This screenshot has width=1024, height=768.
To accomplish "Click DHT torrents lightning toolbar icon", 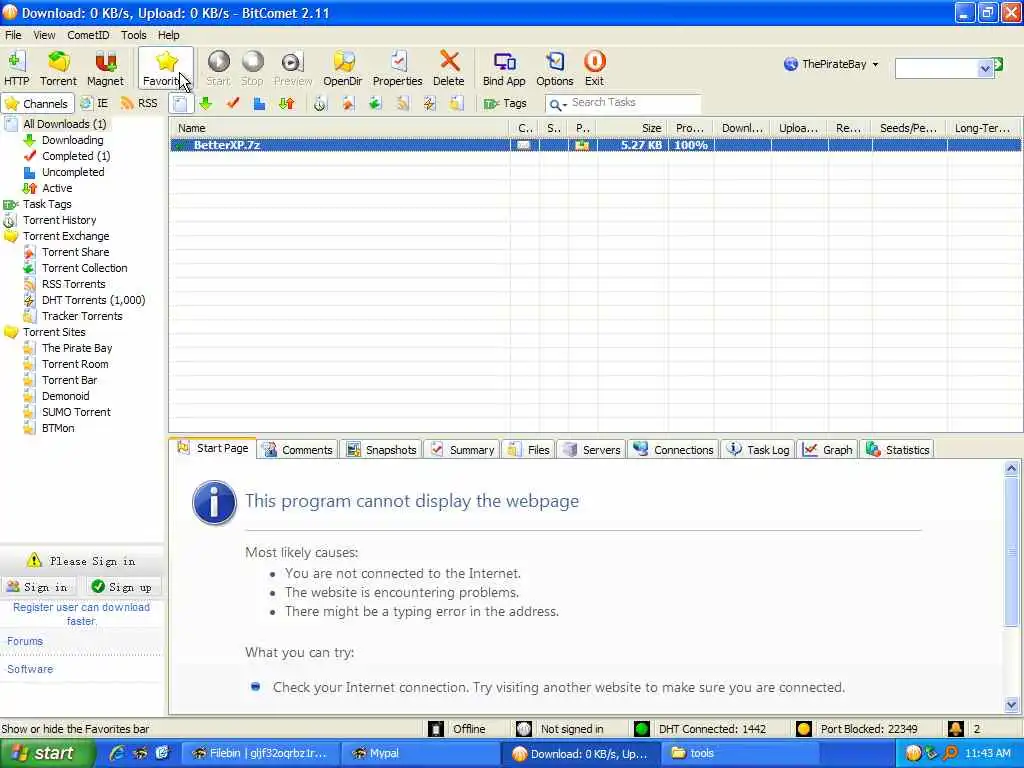I will (x=429, y=103).
